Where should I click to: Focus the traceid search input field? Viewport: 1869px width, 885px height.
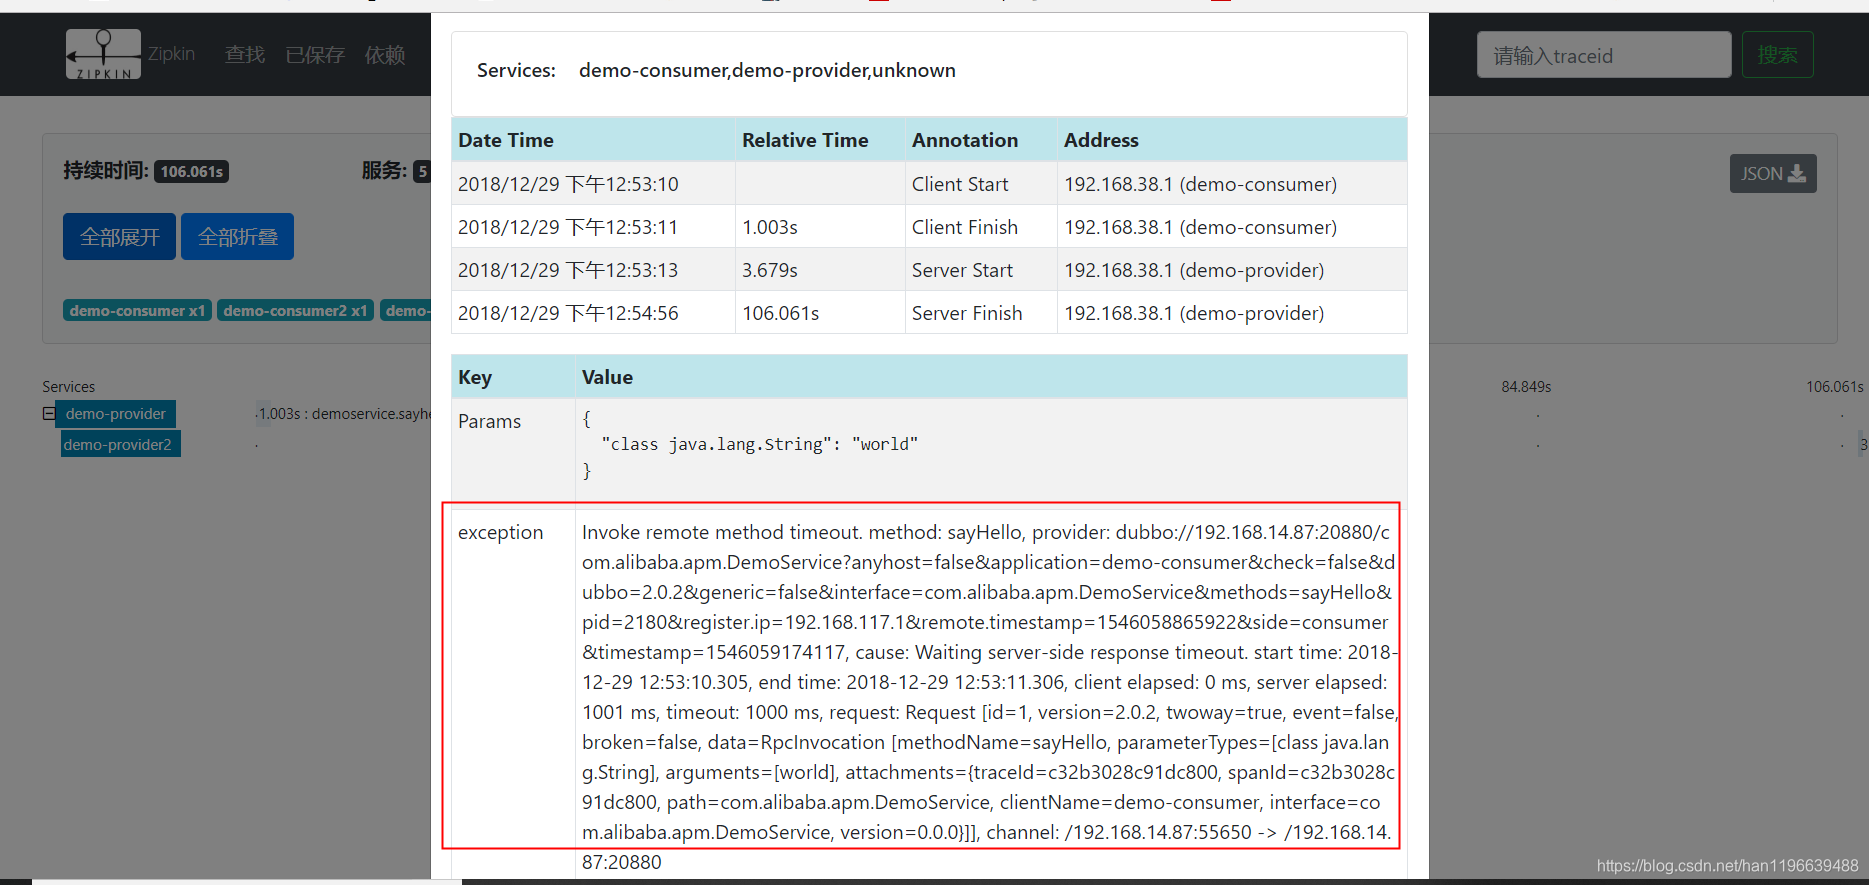click(x=1604, y=55)
